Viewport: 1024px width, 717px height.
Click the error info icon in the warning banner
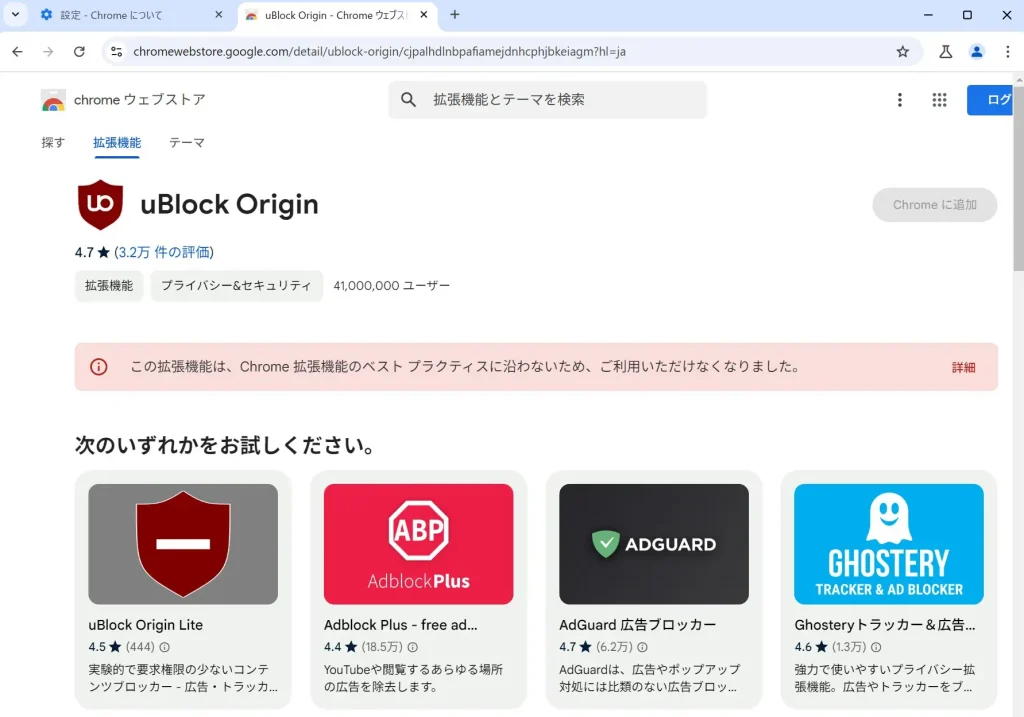(x=97, y=366)
